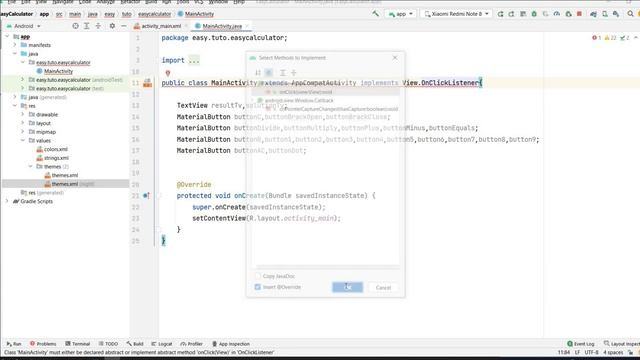The image size is (640, 360).
Task: Open the App Inspection tool window
Action: coord(231,344)
